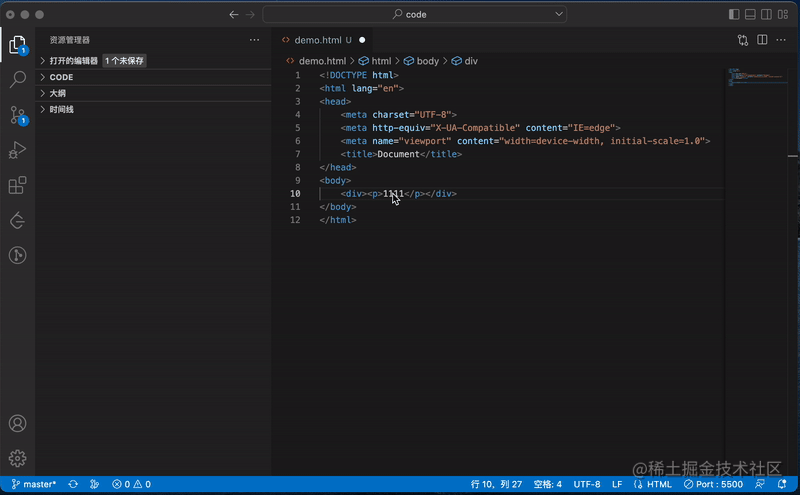The height and width of the screenshot is (495, 800).
Task: Click demo.html in the breadcrumb
Action: point(322,61)
